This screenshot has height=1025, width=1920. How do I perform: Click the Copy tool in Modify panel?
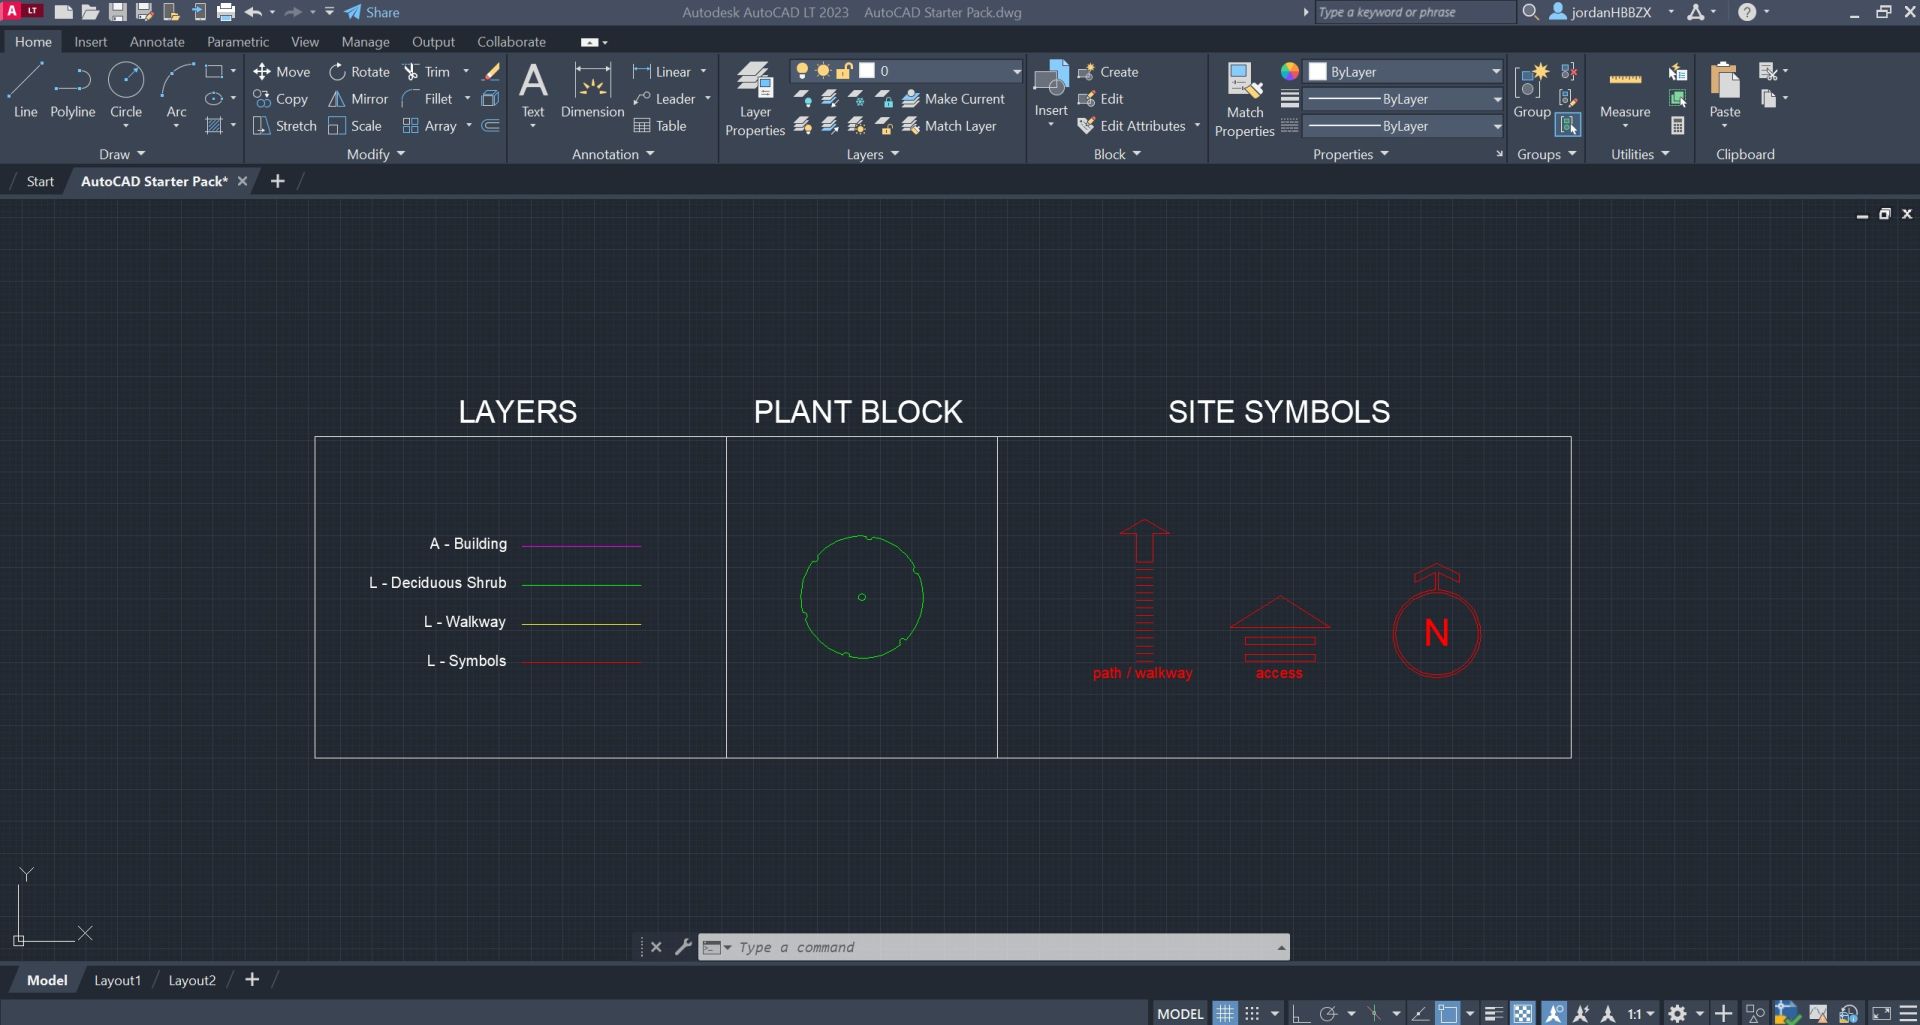[x=280, y=99]
